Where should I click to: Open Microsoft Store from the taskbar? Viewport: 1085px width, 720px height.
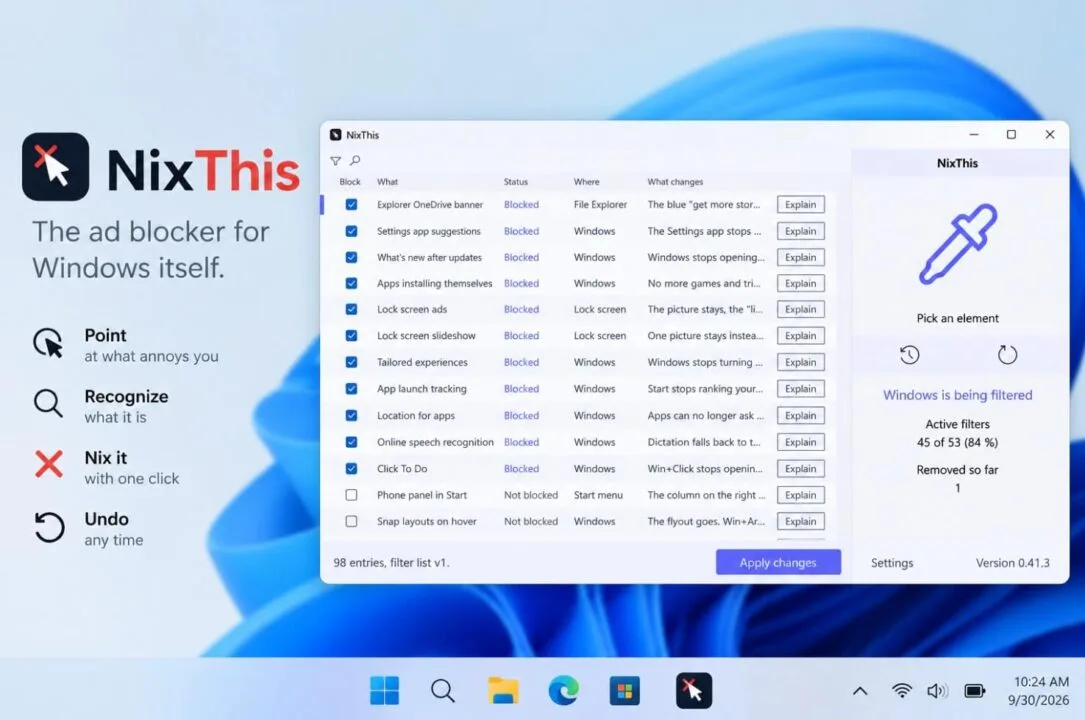pyautogui.click(x=624, y=690)
